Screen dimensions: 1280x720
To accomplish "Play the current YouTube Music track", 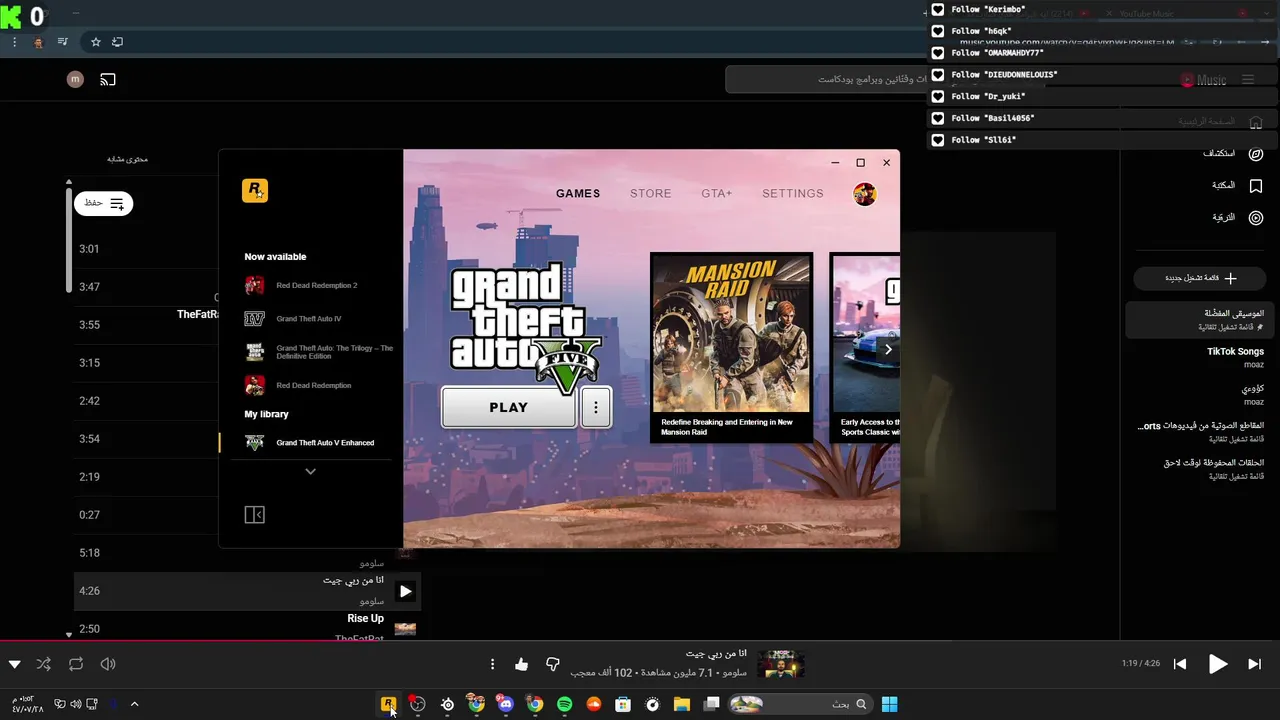I will pyautogui.click(x=1217, y=664).
